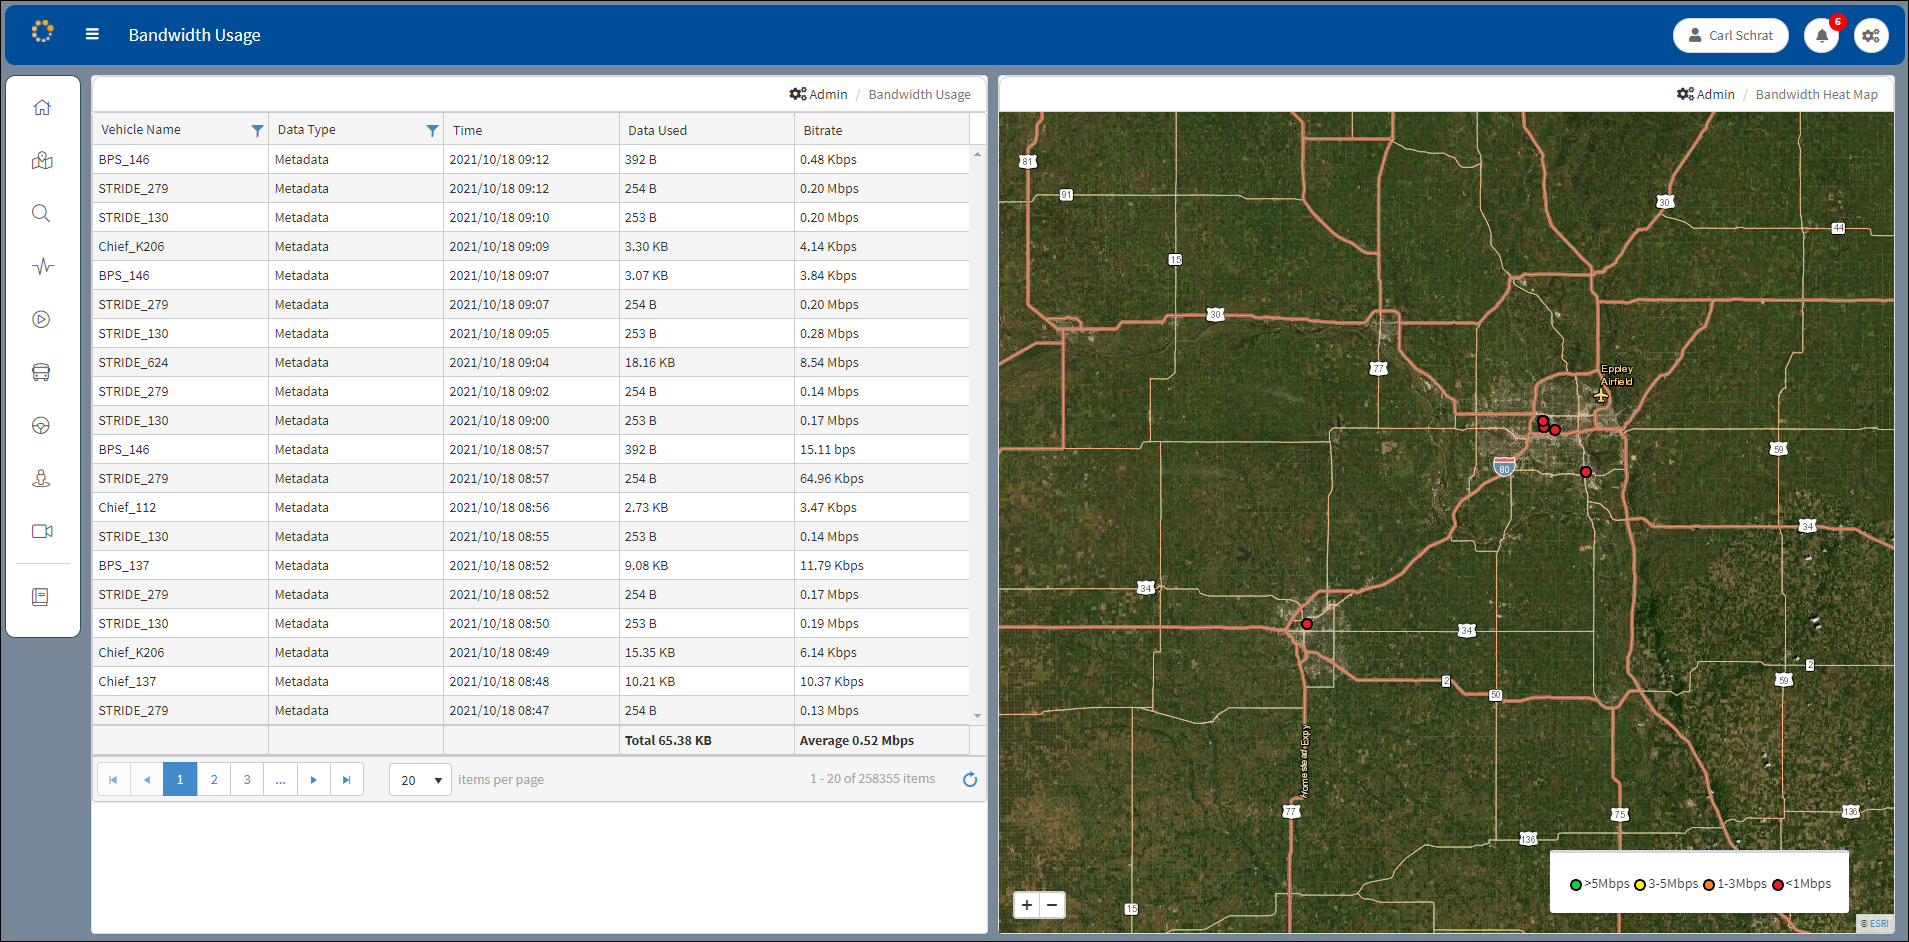1909x942 pixels.
Task: Click the orange 1-3Mbps legend dot
Action: (x=1709, y=884)
